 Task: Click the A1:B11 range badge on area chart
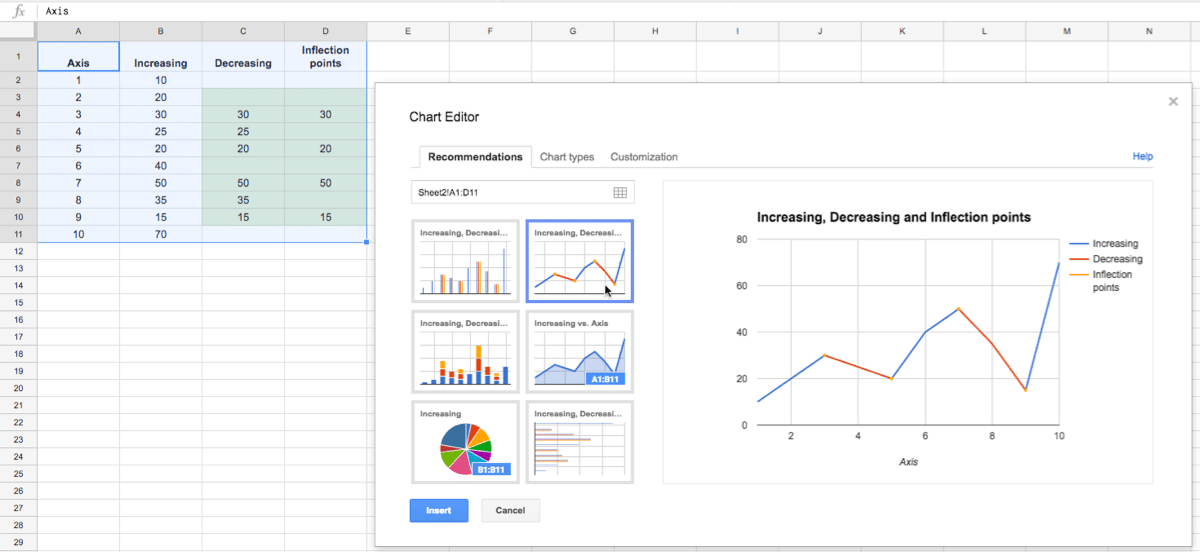[607, 379]
